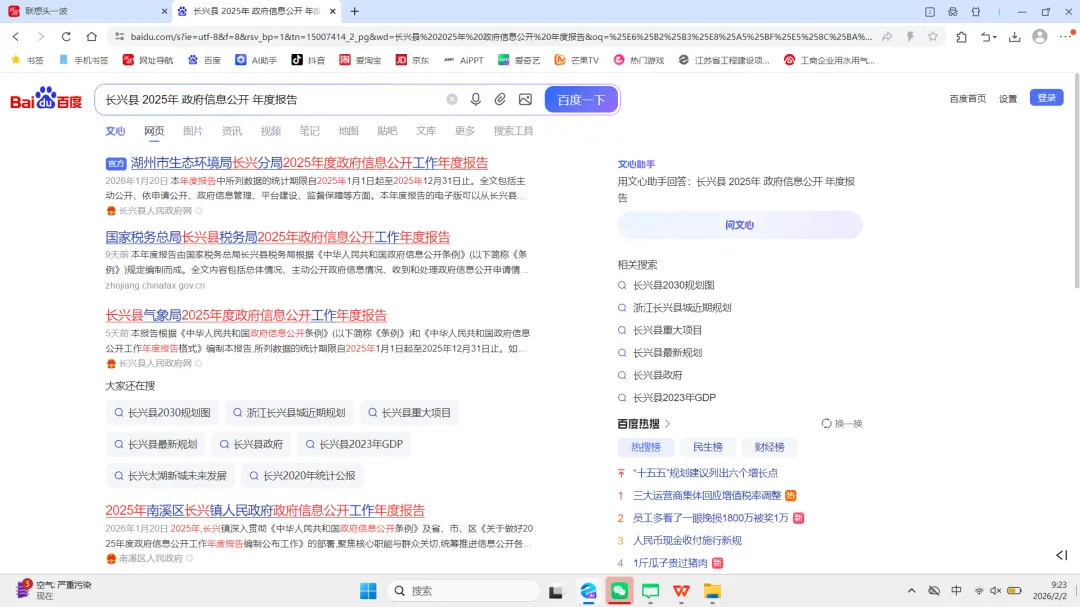Toggle the input method 中 indicator

(x=957, y=590)
